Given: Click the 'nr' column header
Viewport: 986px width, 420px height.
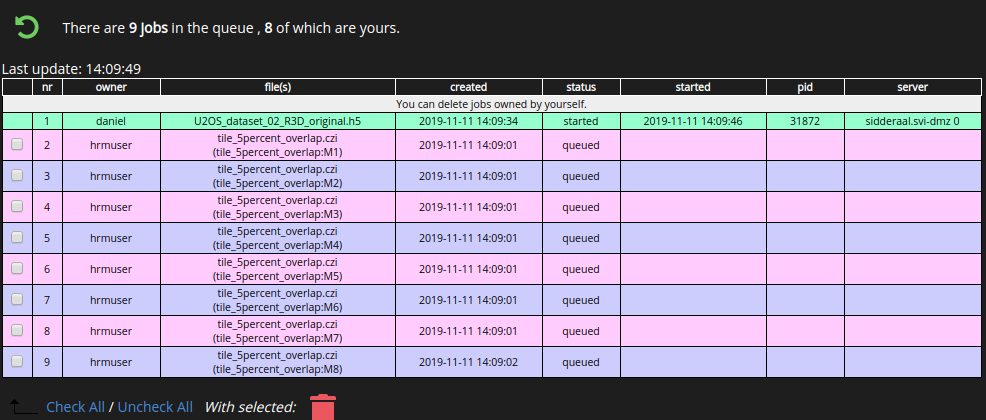Looking at the screenshot, I should 47,87.
